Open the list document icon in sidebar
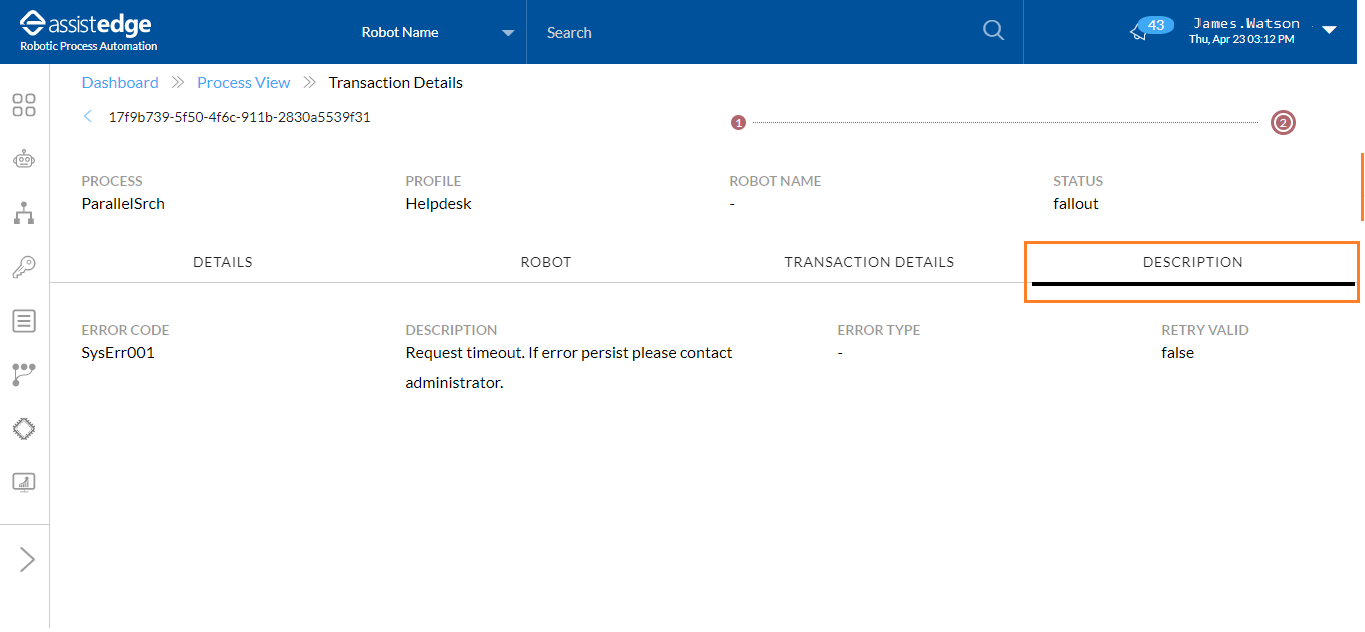This screenshot has width=1365, height=632. pos(24,321)
